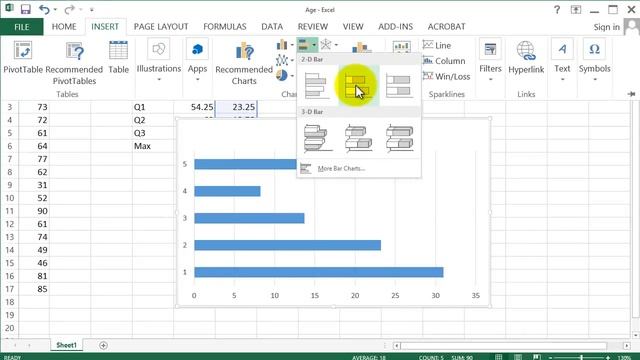Click the Insert Line Chart icon
Viewport: 640px width, 360px height.
(282, 60)
